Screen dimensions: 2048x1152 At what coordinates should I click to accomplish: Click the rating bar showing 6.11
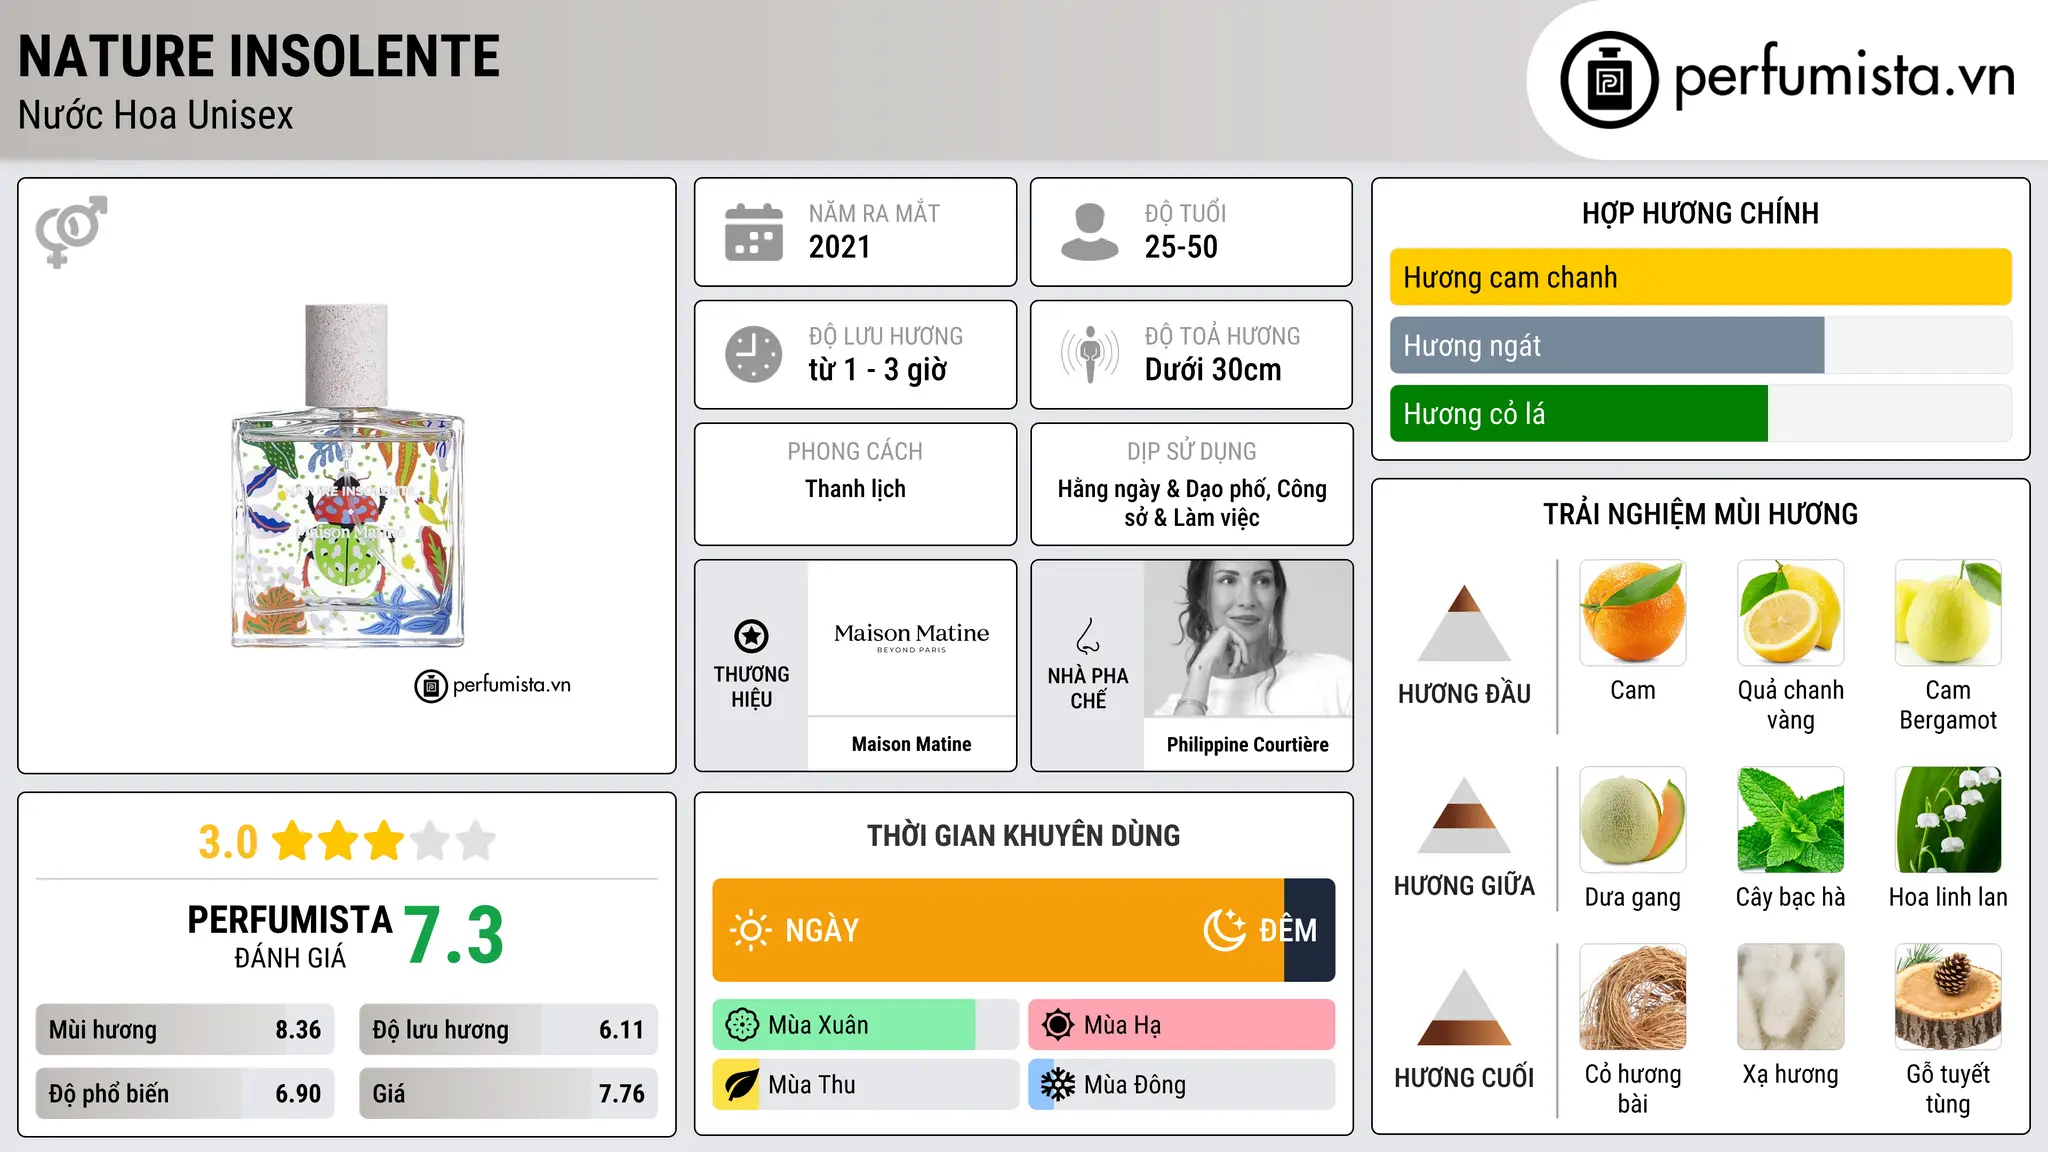(x=508, y=1030)
